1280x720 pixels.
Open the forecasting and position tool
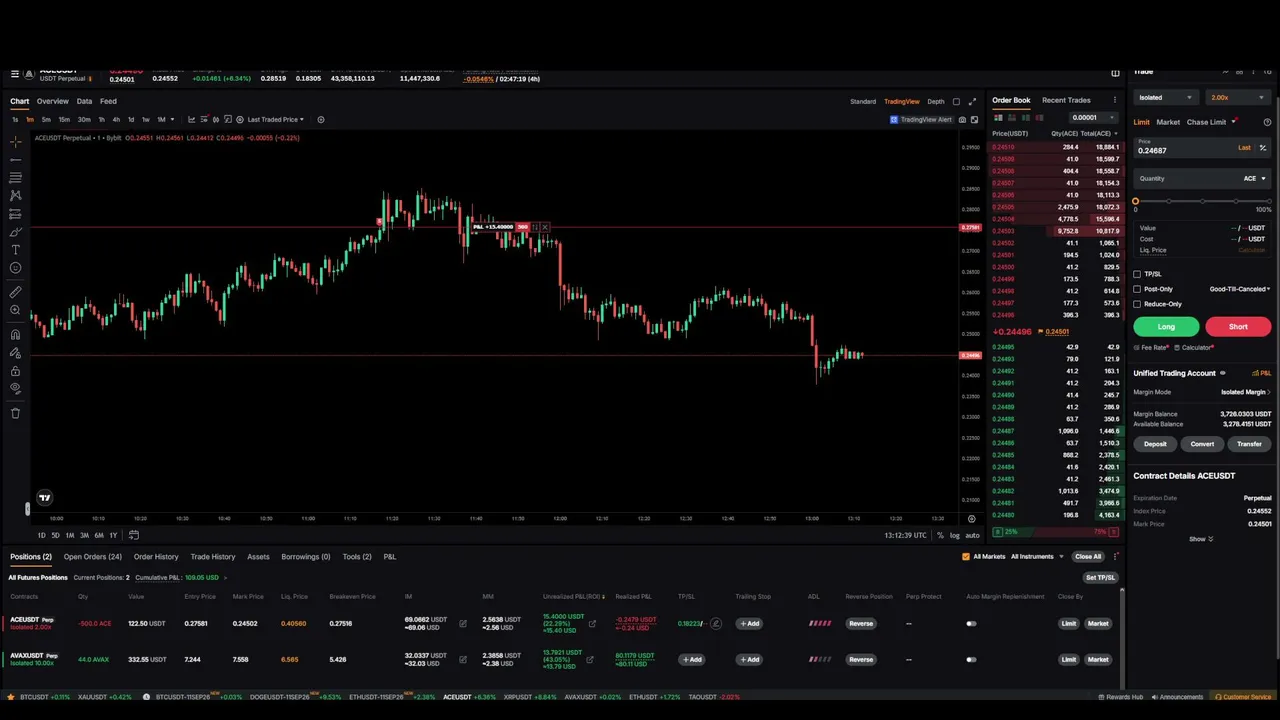click(x=15, y=214)
